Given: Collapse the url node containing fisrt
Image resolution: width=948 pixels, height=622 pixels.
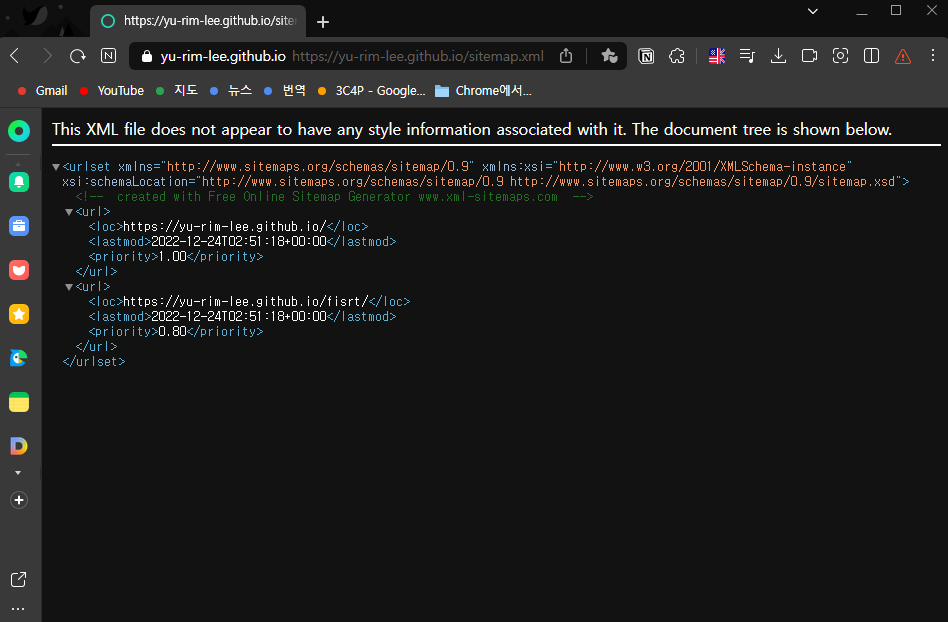Looking at the screenshot, I should click(x=69, y=287).
